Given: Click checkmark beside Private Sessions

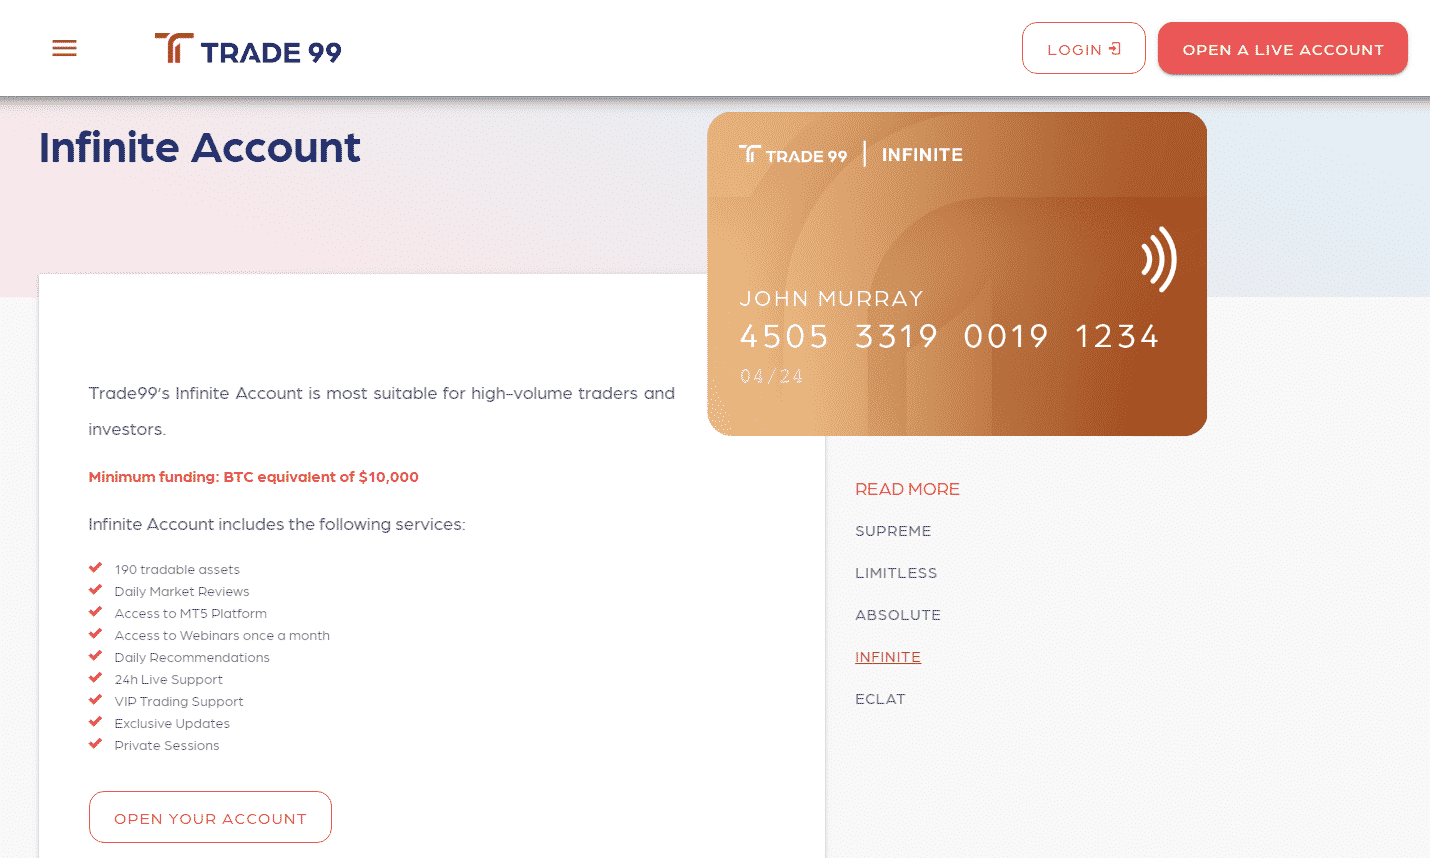Looking at the screenshot, I should click(x=96, y=744).
